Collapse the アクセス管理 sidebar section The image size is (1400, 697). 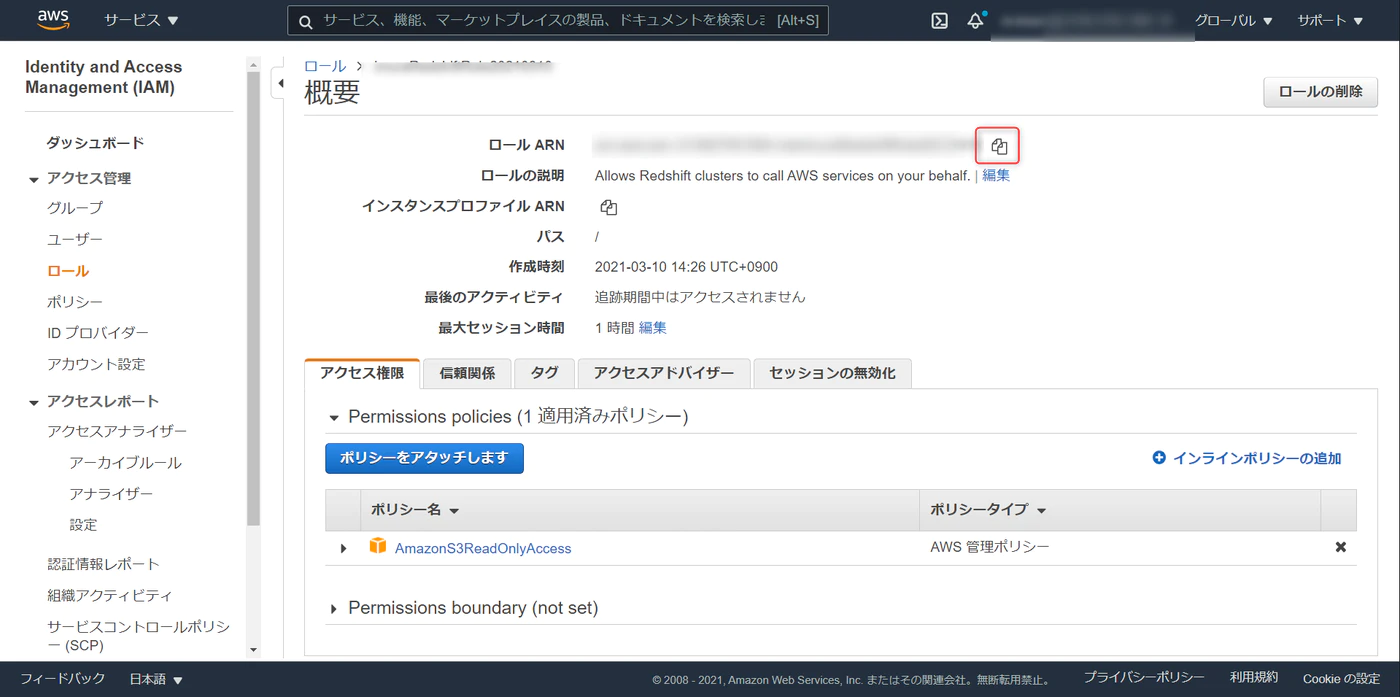(x=34, y=179)
